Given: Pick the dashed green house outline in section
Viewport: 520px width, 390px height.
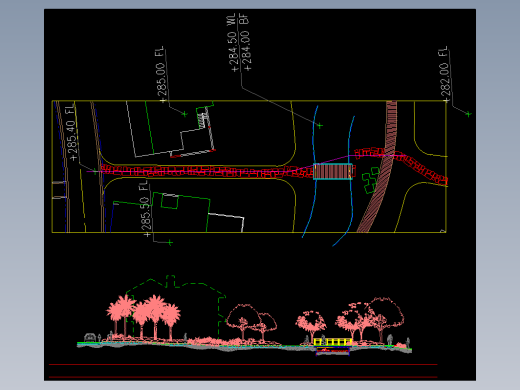Looking at the screenshot, I should 176,305.
